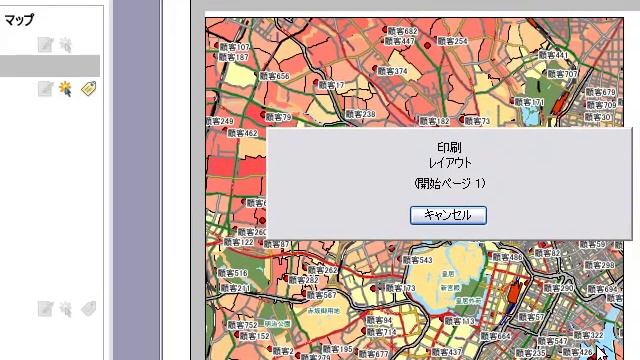640x360 pixels.
Task: Click the 顧客664 label on the map
Action: click(x=495, y=336)
